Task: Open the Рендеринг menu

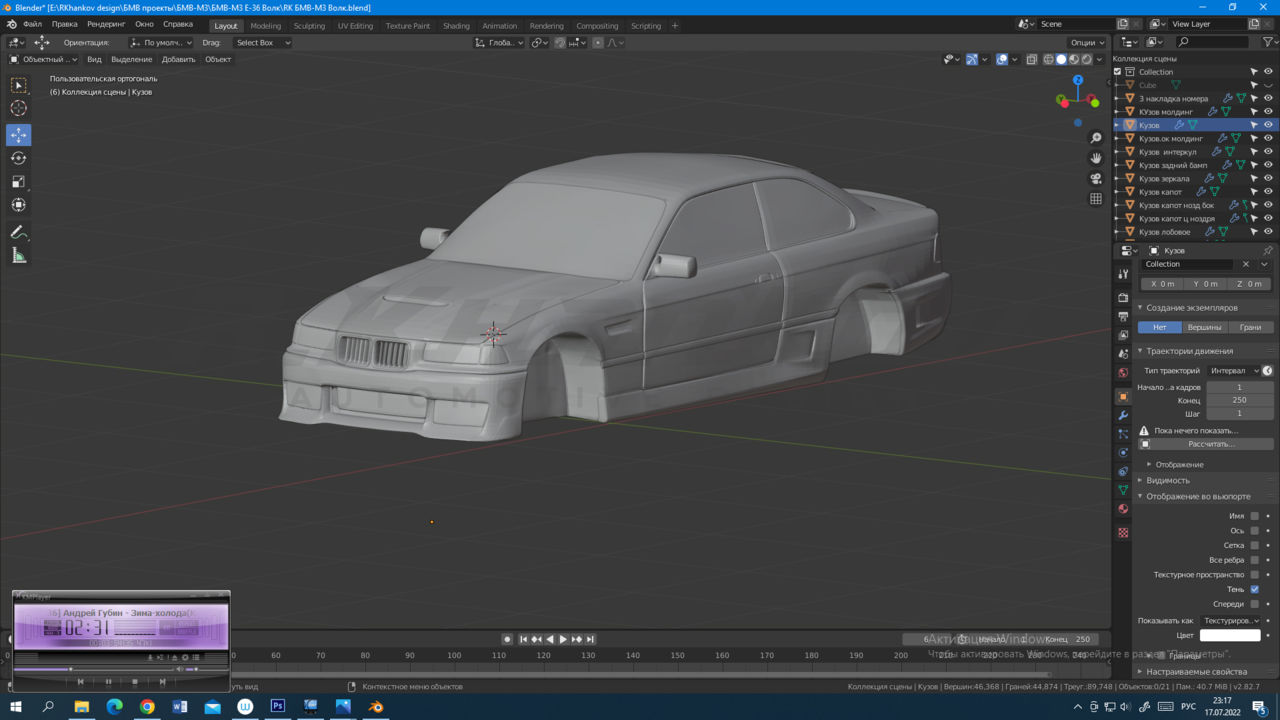Action: tap(106, 24)
